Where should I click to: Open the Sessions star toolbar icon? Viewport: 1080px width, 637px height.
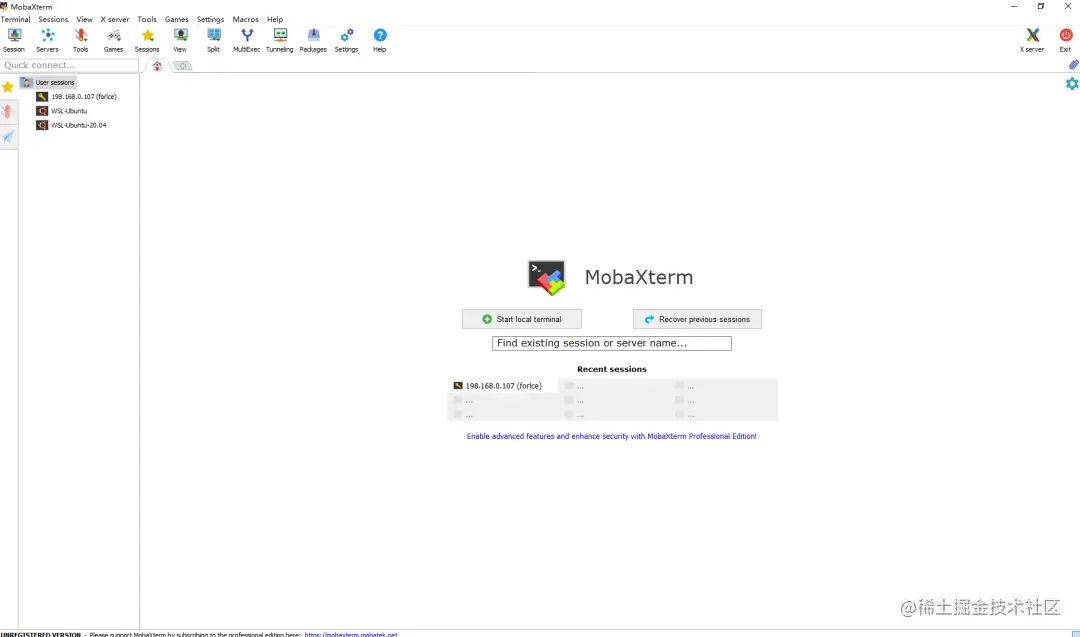coord(147,40)
